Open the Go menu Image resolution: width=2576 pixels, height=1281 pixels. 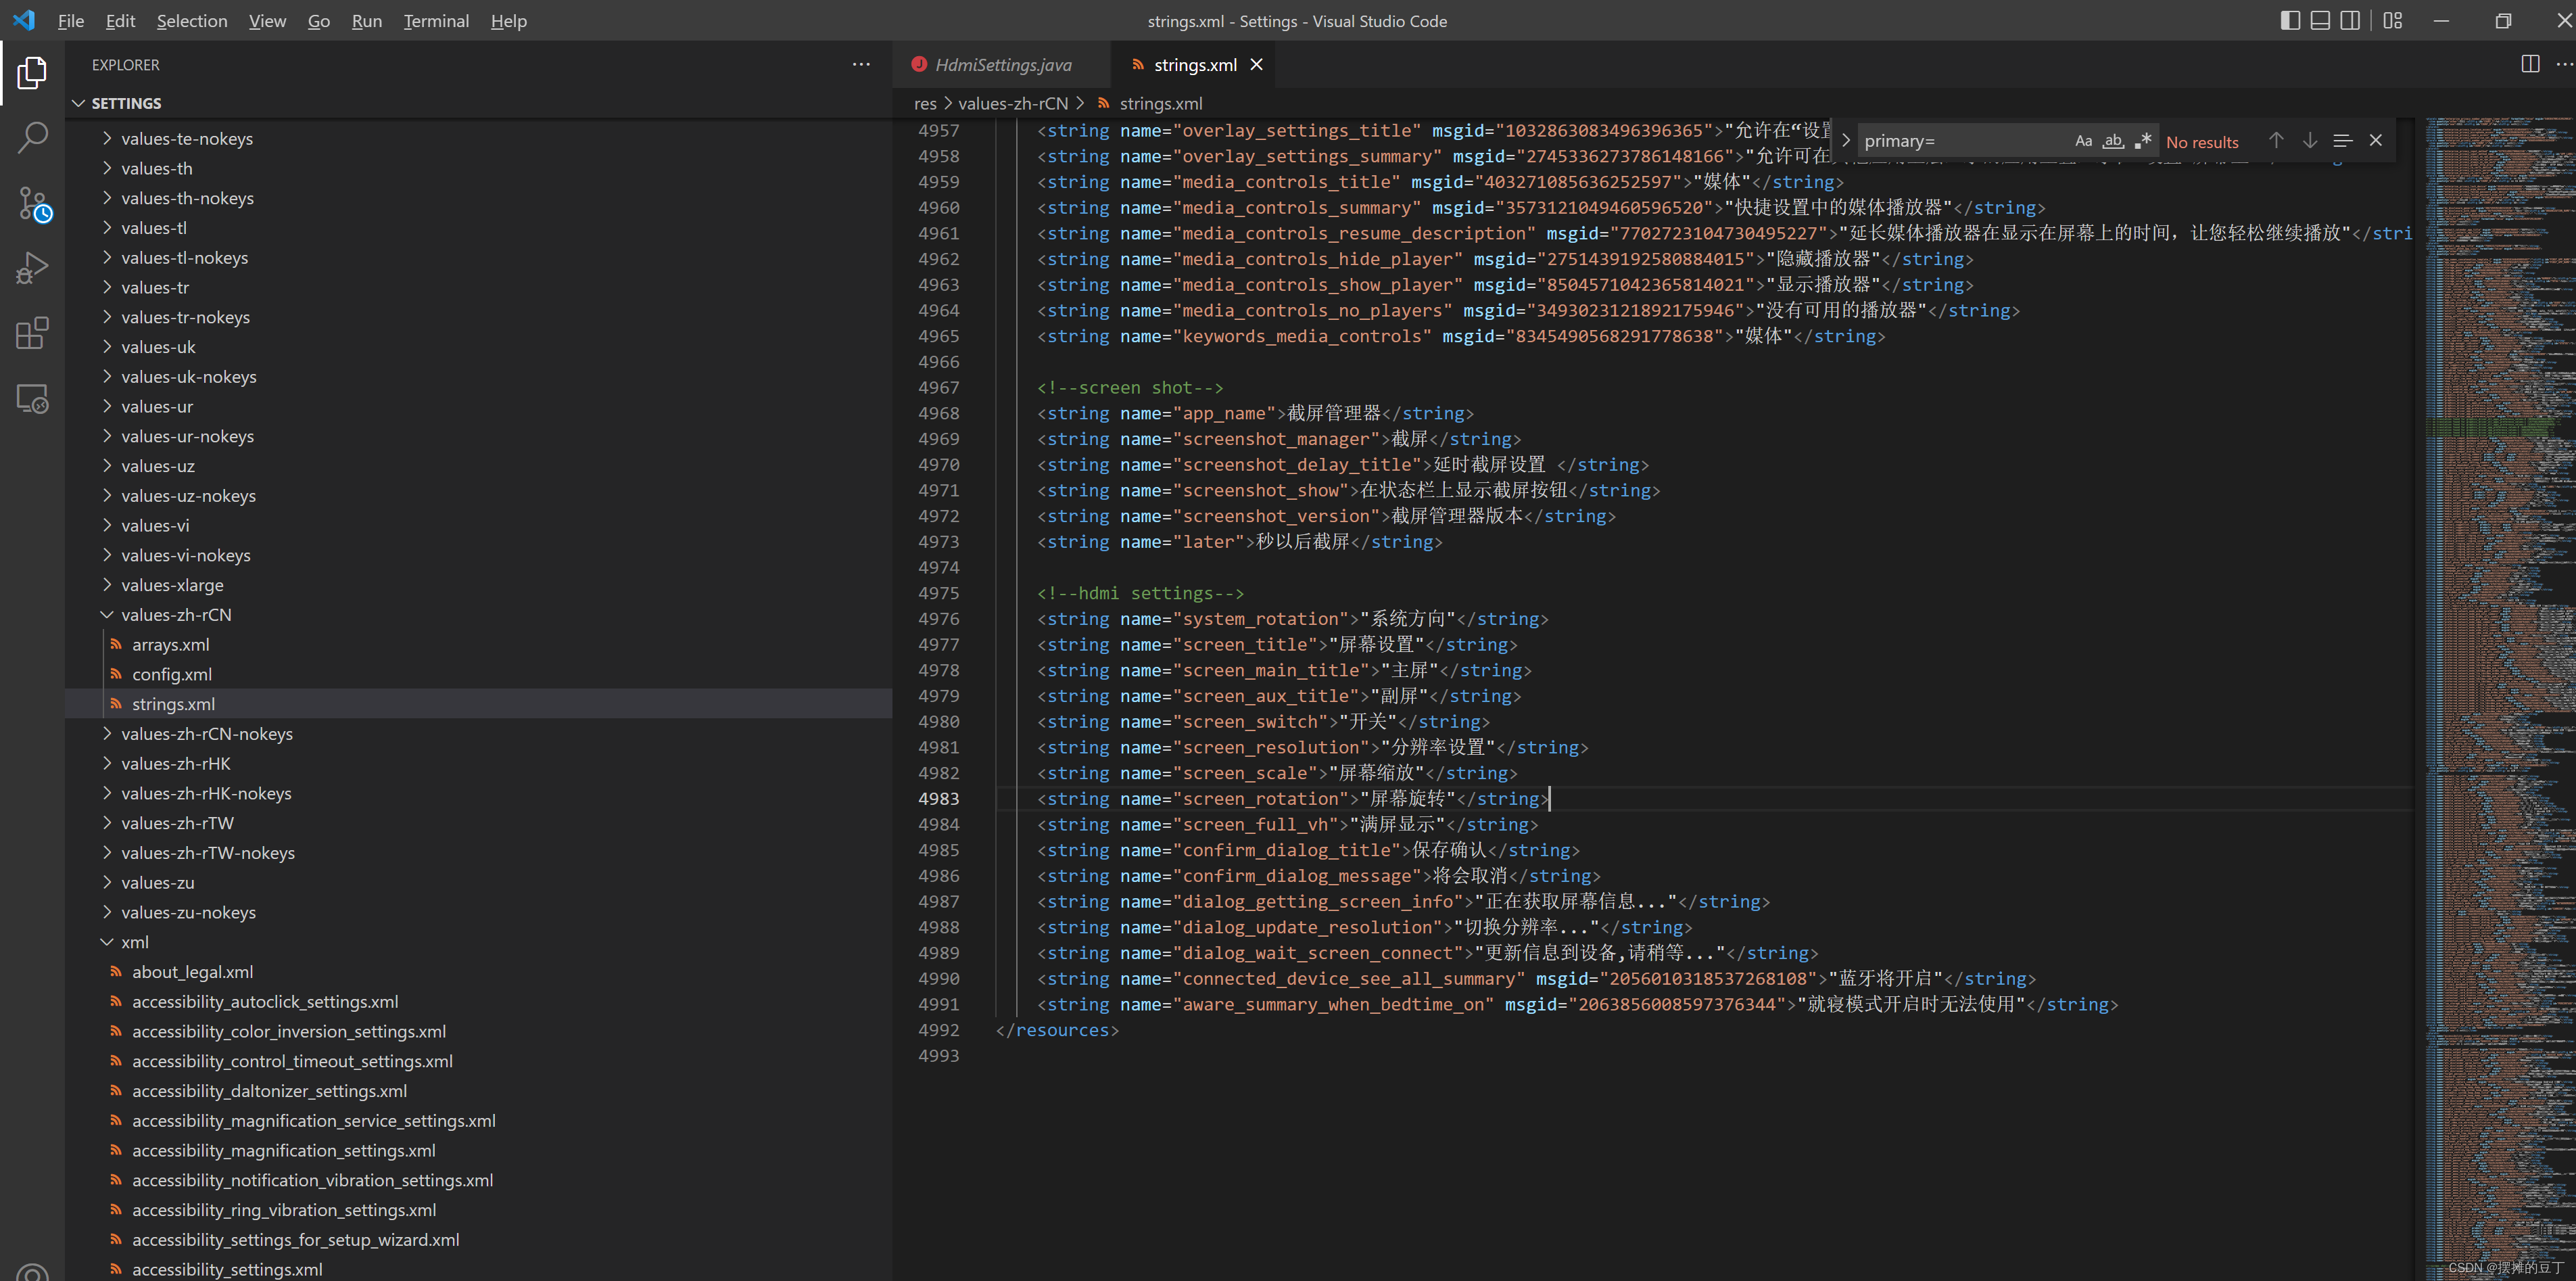pos(318,21)
